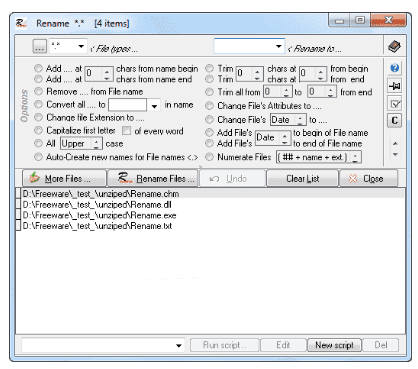Select 'Remove .... from File name' option
This screenshot has width=418, height=369.
click(x=39, y=91)
